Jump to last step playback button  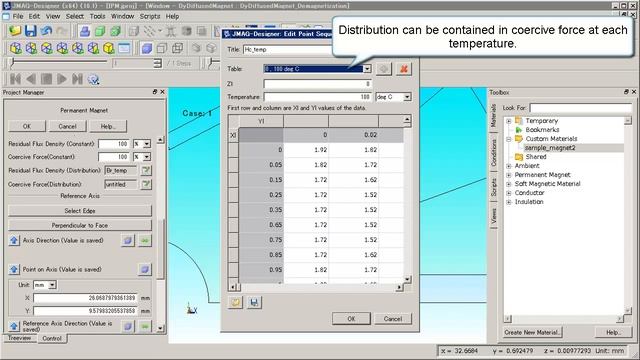click(77, 79)
